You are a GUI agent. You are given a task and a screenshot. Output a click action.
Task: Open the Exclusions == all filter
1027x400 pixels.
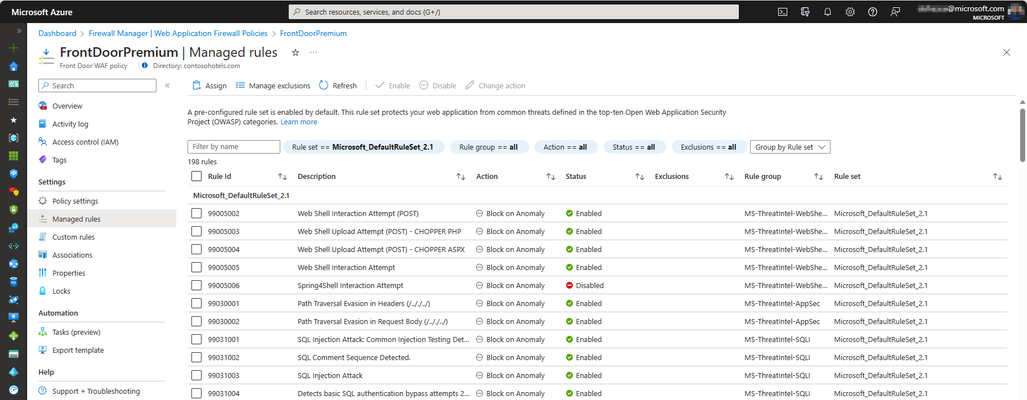709,147
